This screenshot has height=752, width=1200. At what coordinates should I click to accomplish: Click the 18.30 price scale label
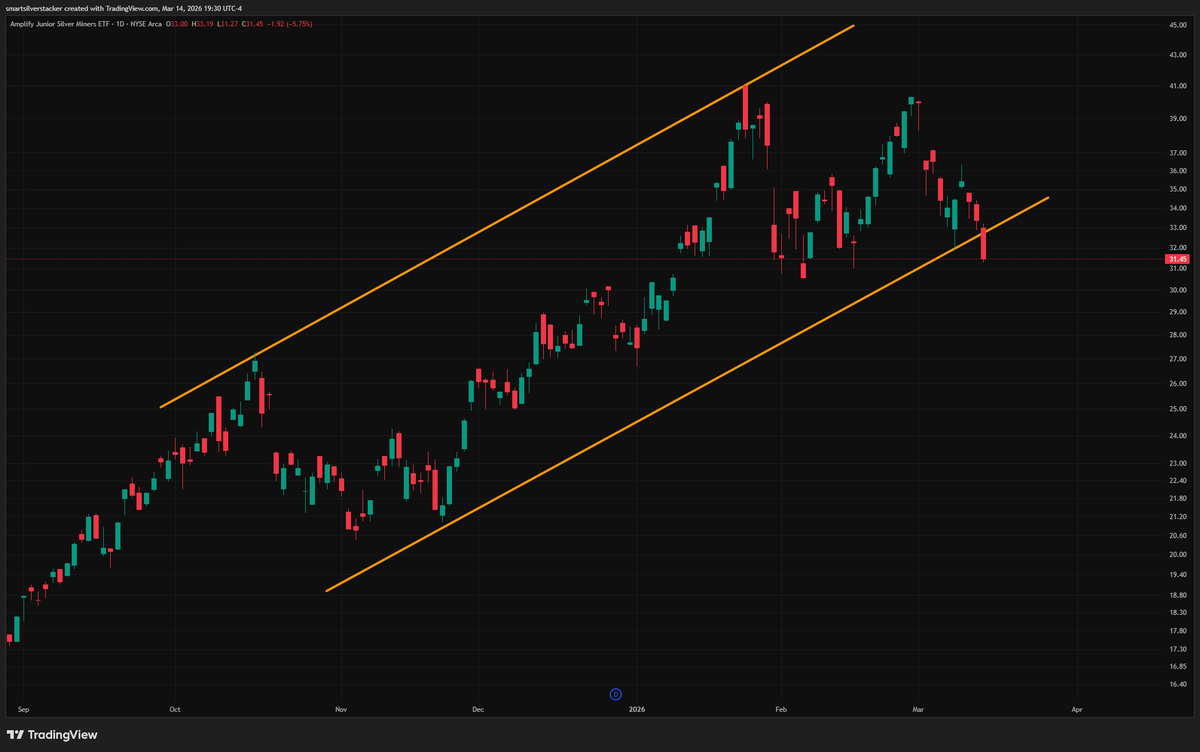(x=1177, y=612)
